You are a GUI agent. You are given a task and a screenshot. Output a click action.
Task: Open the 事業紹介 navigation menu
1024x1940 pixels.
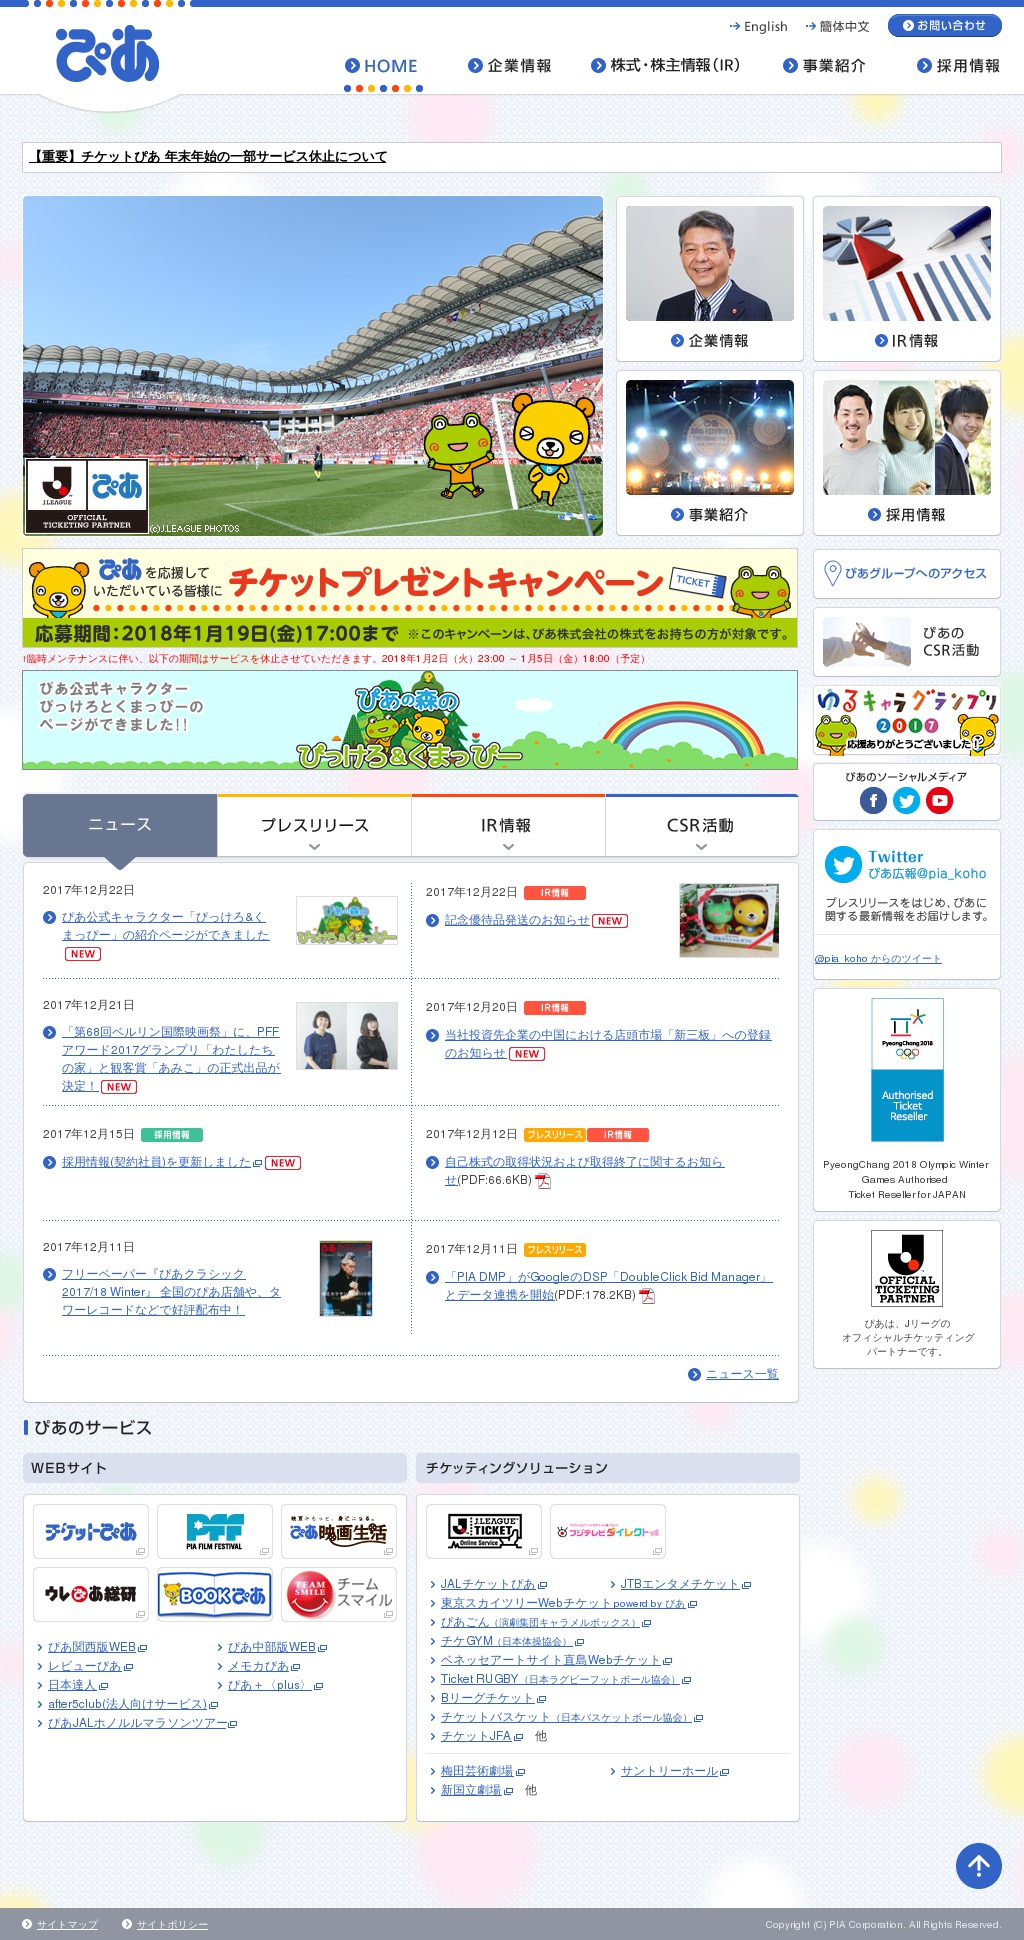click(825, 66)
